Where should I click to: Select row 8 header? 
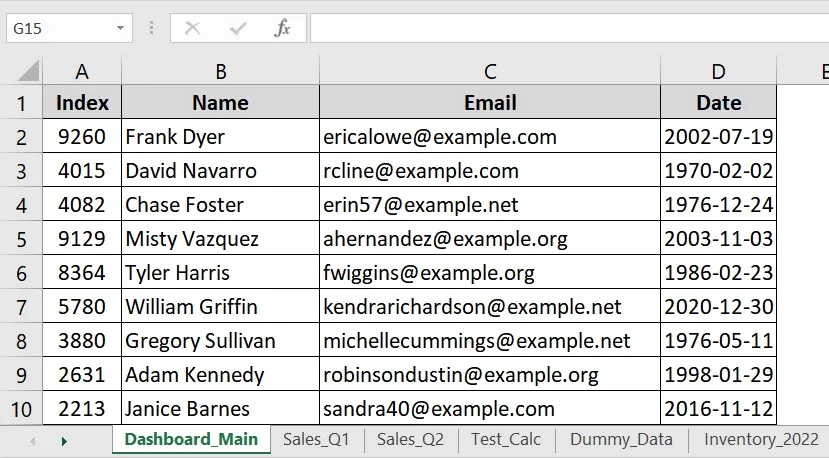click(x=21, y=341)
